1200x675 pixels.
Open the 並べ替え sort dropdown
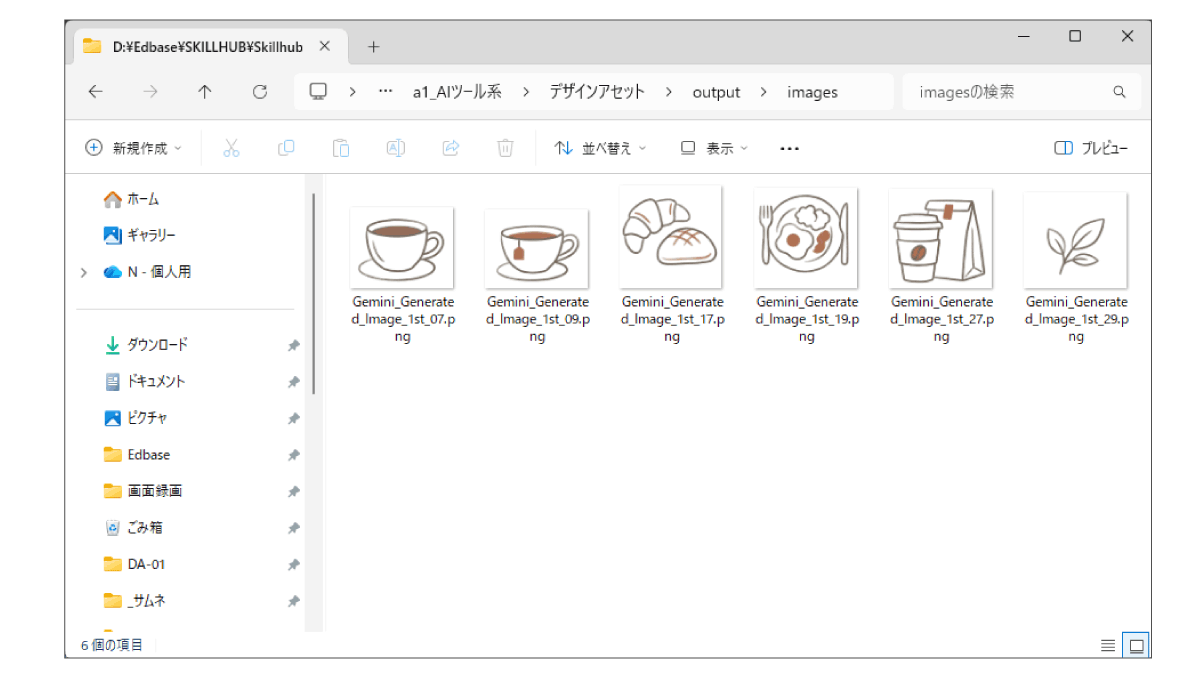(x=600, y=148)
